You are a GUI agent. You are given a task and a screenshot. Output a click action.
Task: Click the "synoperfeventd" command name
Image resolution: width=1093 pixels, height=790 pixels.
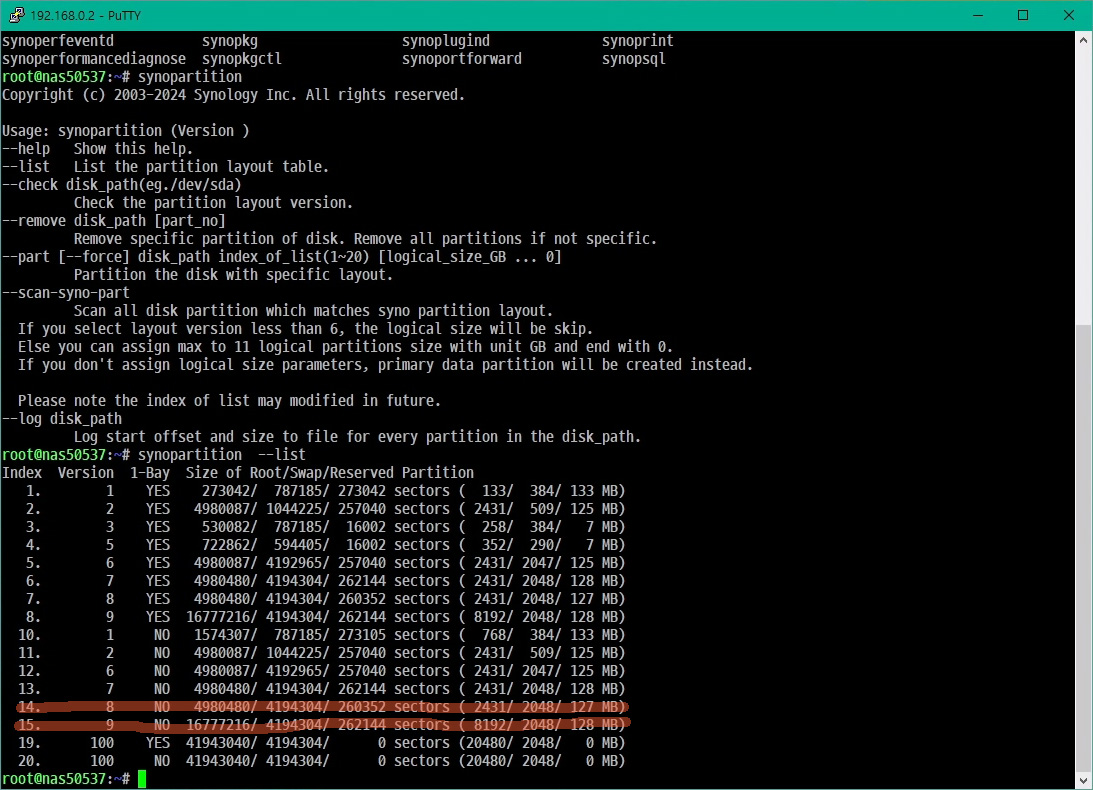[x=58, y=41]
